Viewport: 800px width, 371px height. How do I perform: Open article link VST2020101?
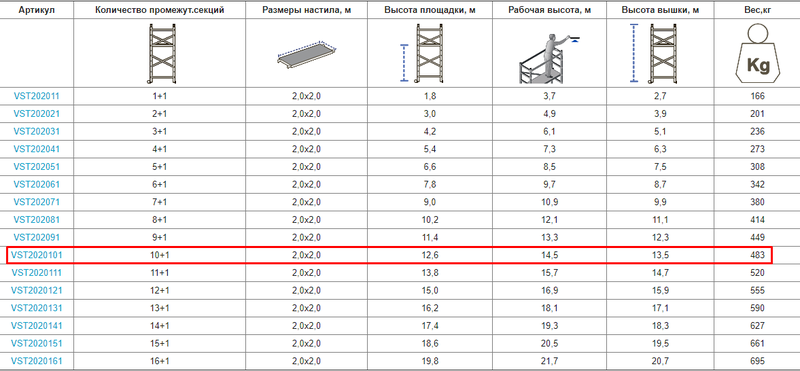pos(37,255)
